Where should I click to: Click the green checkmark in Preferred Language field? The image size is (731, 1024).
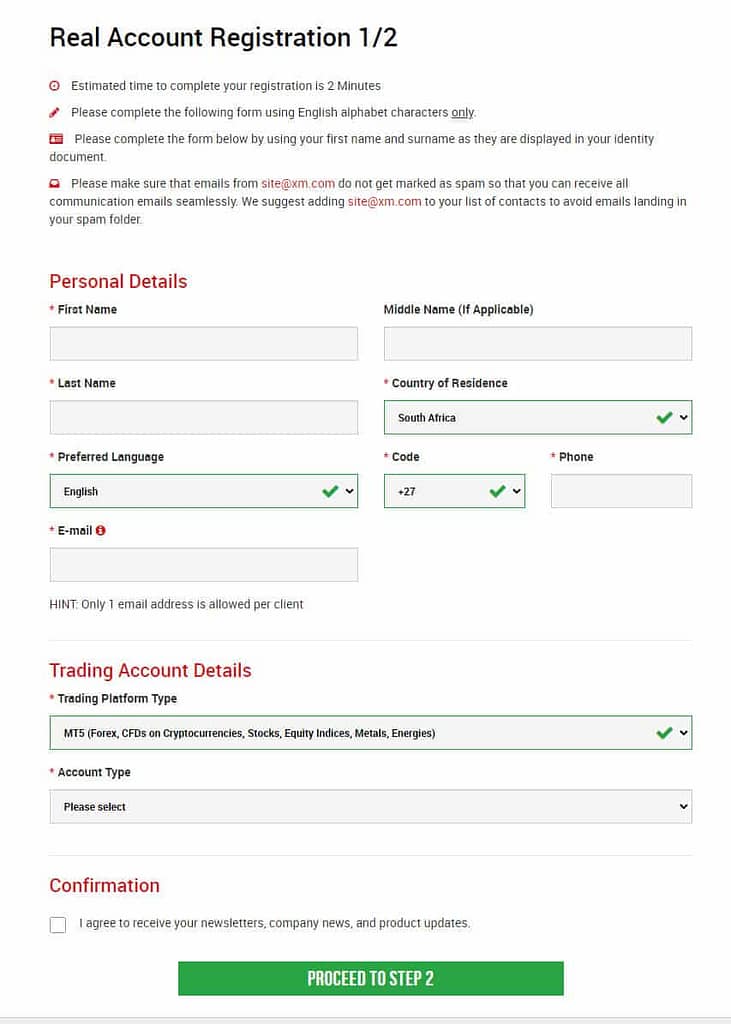coord(331,491)
